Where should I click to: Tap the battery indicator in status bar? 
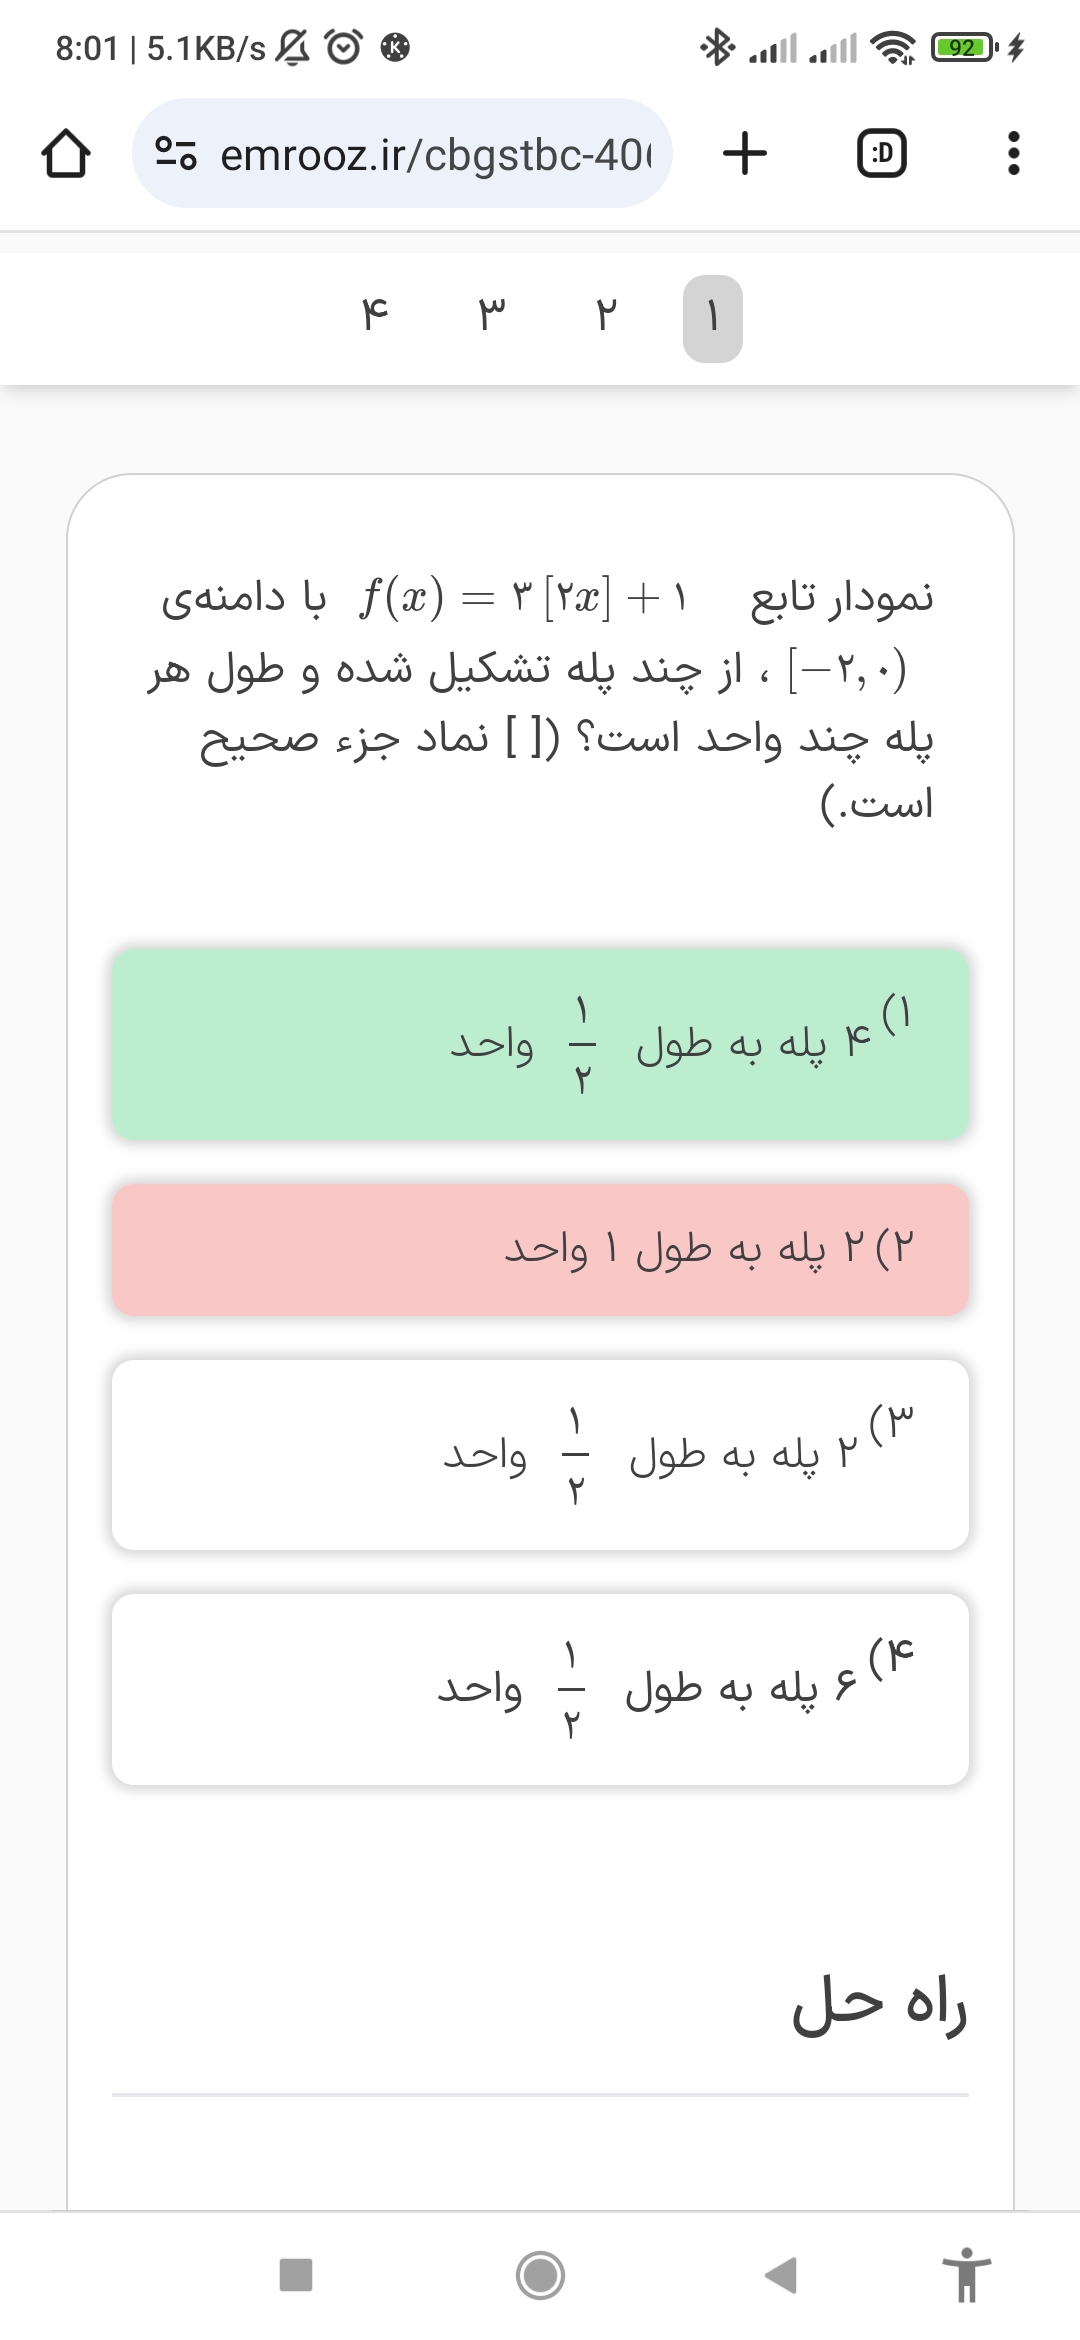(962, 47)
